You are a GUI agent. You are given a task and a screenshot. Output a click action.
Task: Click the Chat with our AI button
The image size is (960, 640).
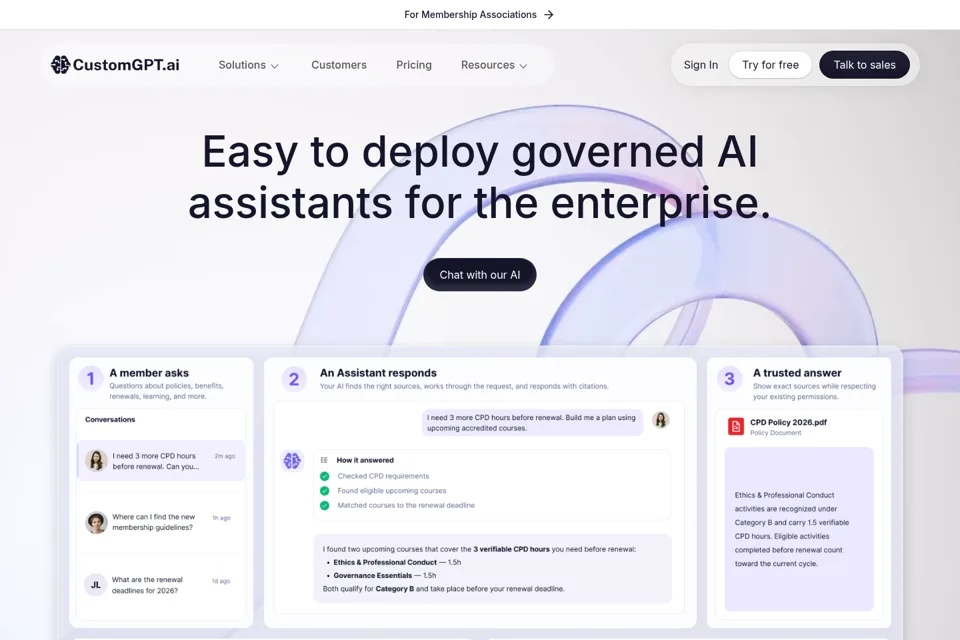[480, 275]
